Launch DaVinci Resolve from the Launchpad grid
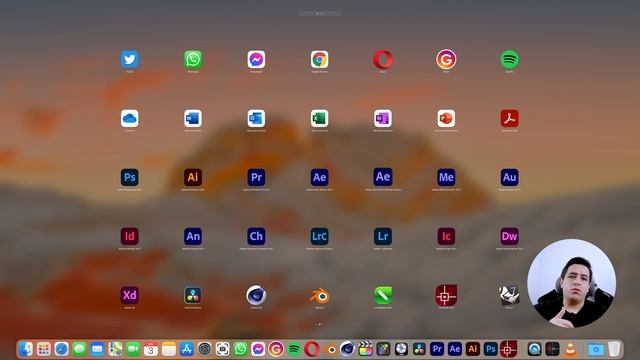 tap(193, 295)
